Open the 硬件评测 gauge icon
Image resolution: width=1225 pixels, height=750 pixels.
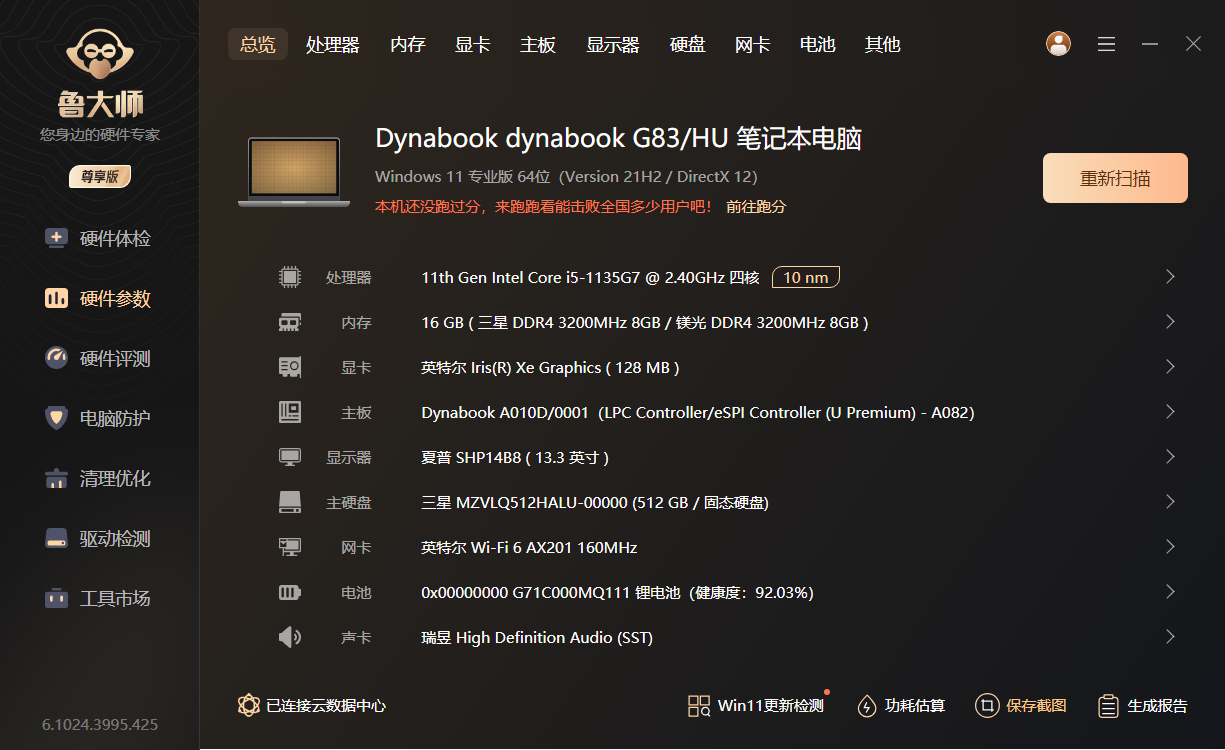[x=57, y=359]
